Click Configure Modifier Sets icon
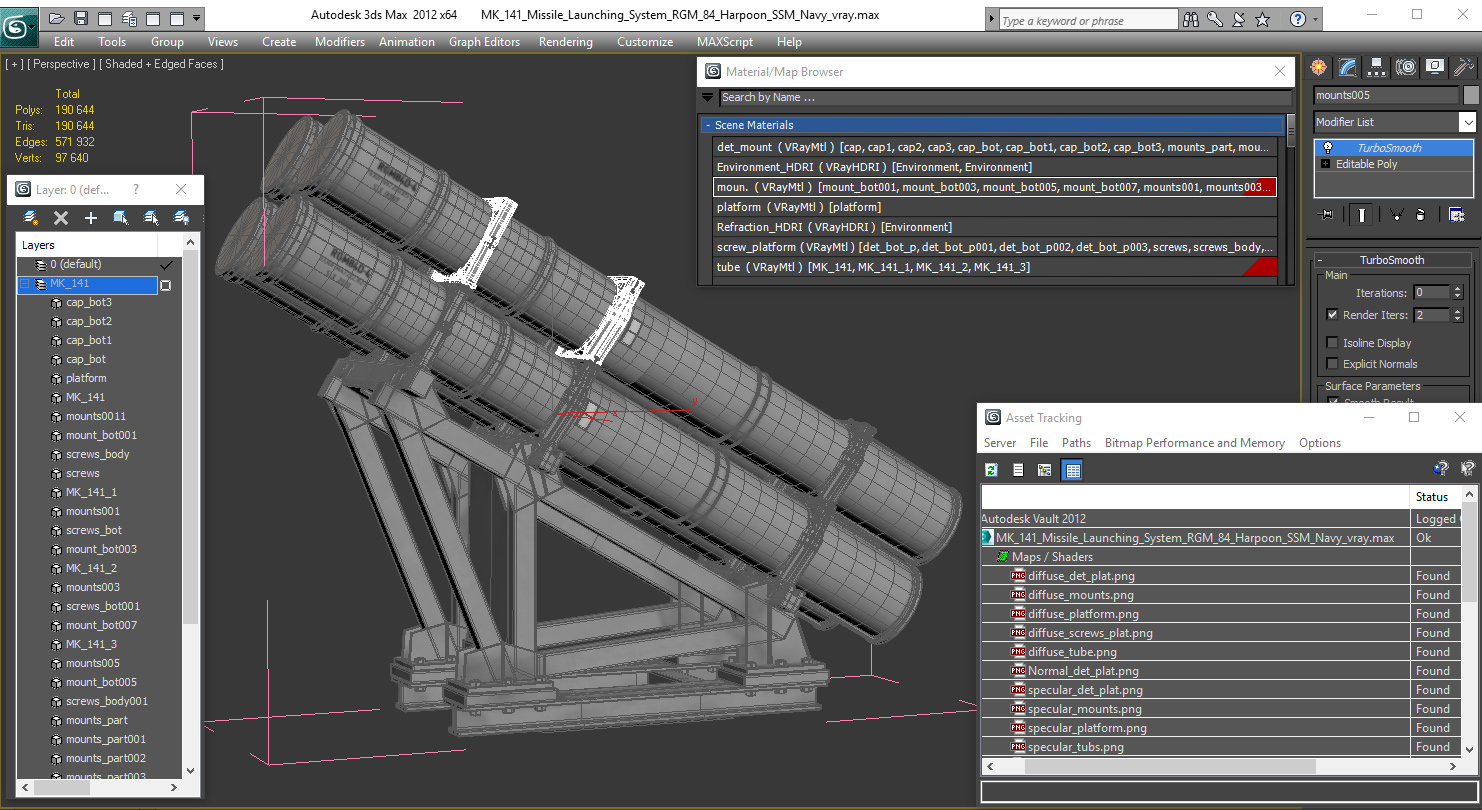1482x810 pixels. coord(1456,214)
